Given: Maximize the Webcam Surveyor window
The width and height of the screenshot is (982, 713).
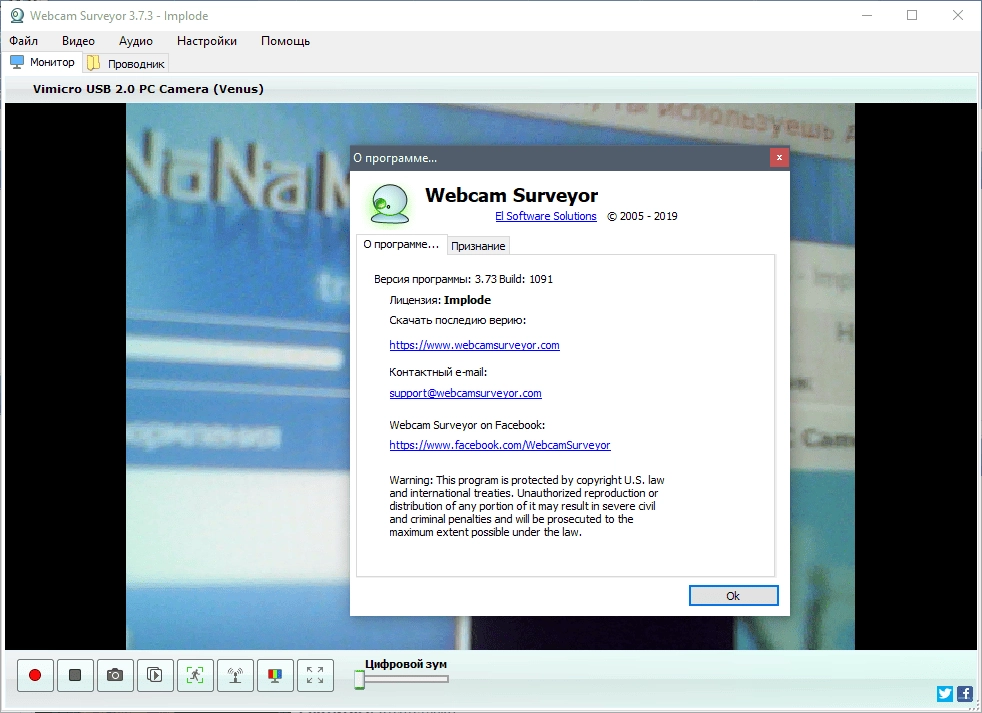Looking at the screenshot, I should (x=912, y=15).
